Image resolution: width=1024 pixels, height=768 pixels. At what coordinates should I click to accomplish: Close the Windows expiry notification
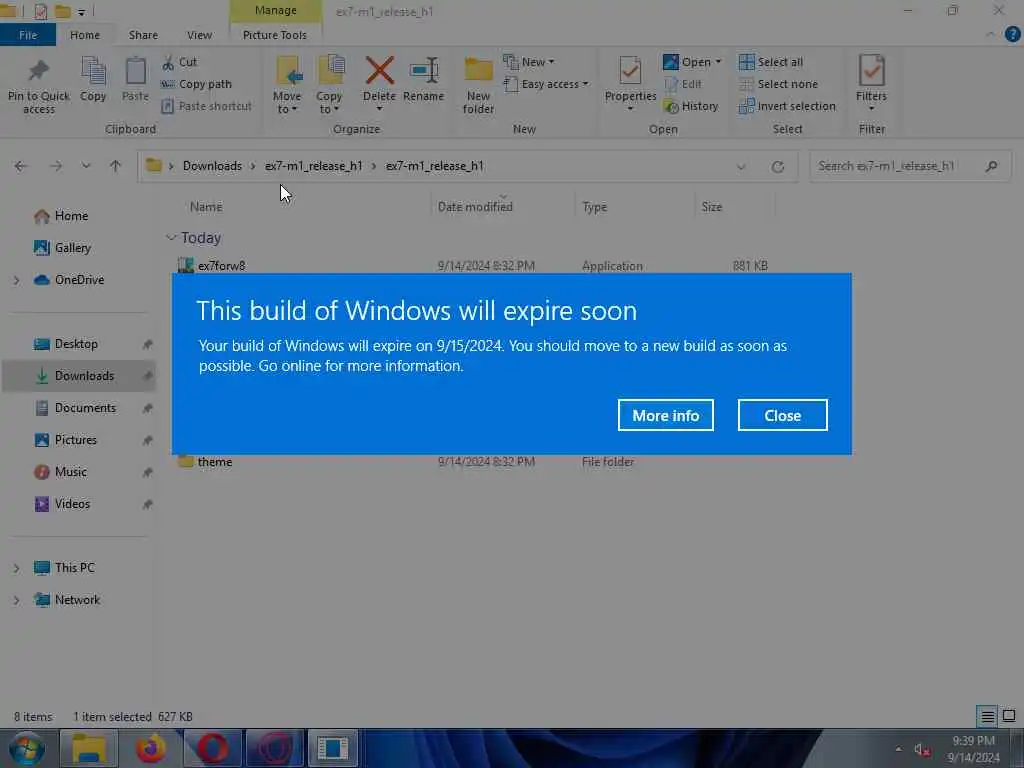pyautogui.click(x=782, y=415)
